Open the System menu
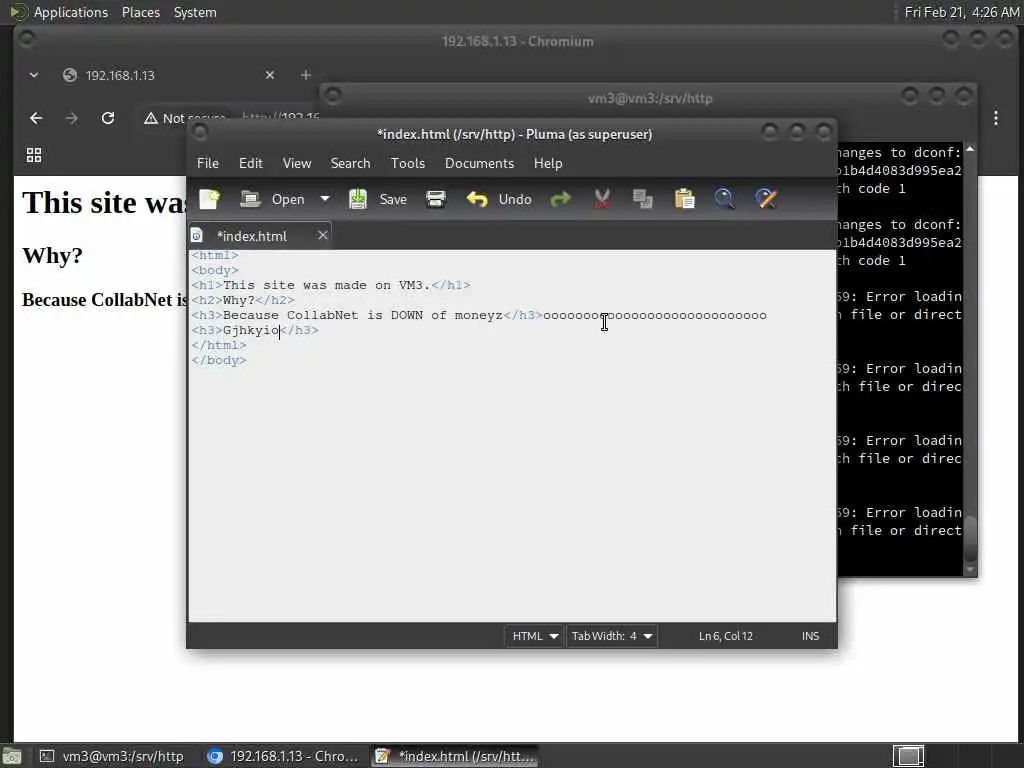 (x=195, y=12)
